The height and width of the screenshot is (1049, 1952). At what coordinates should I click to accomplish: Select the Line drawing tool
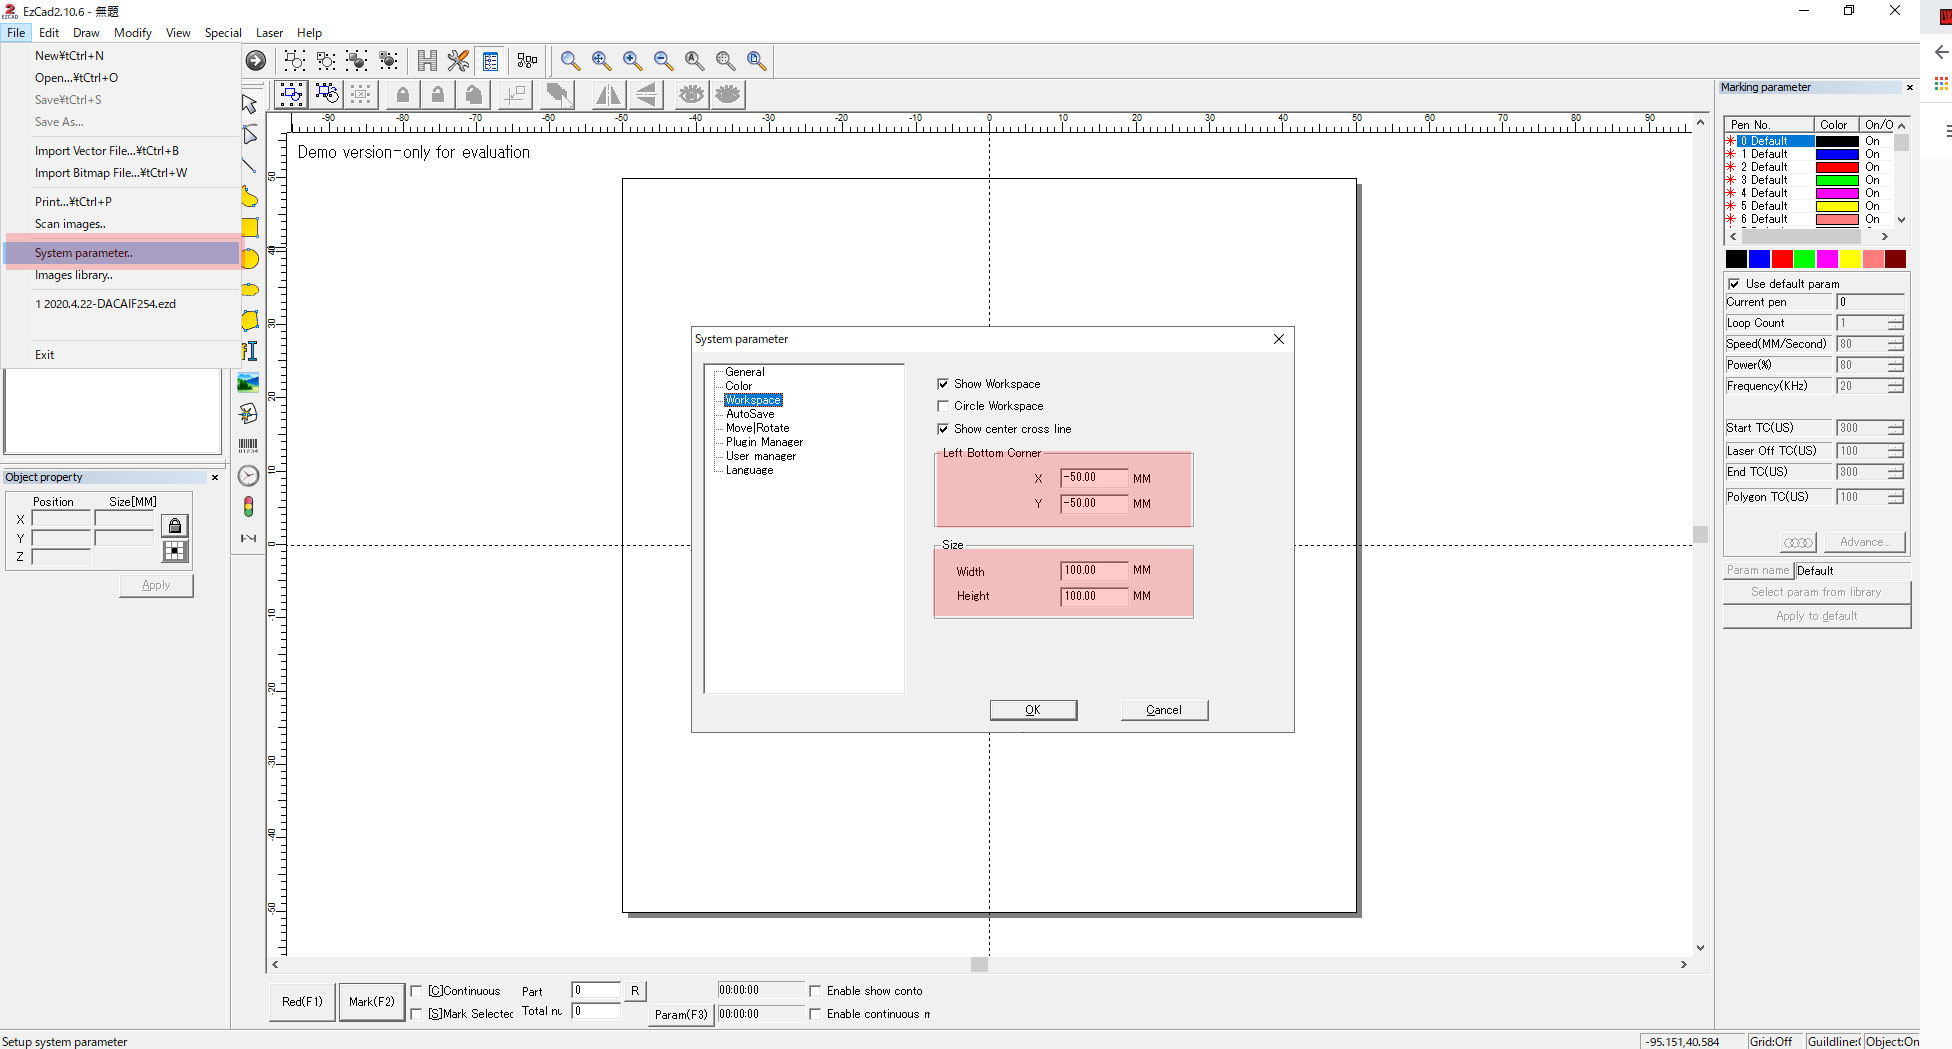click(x=250, y=166)
